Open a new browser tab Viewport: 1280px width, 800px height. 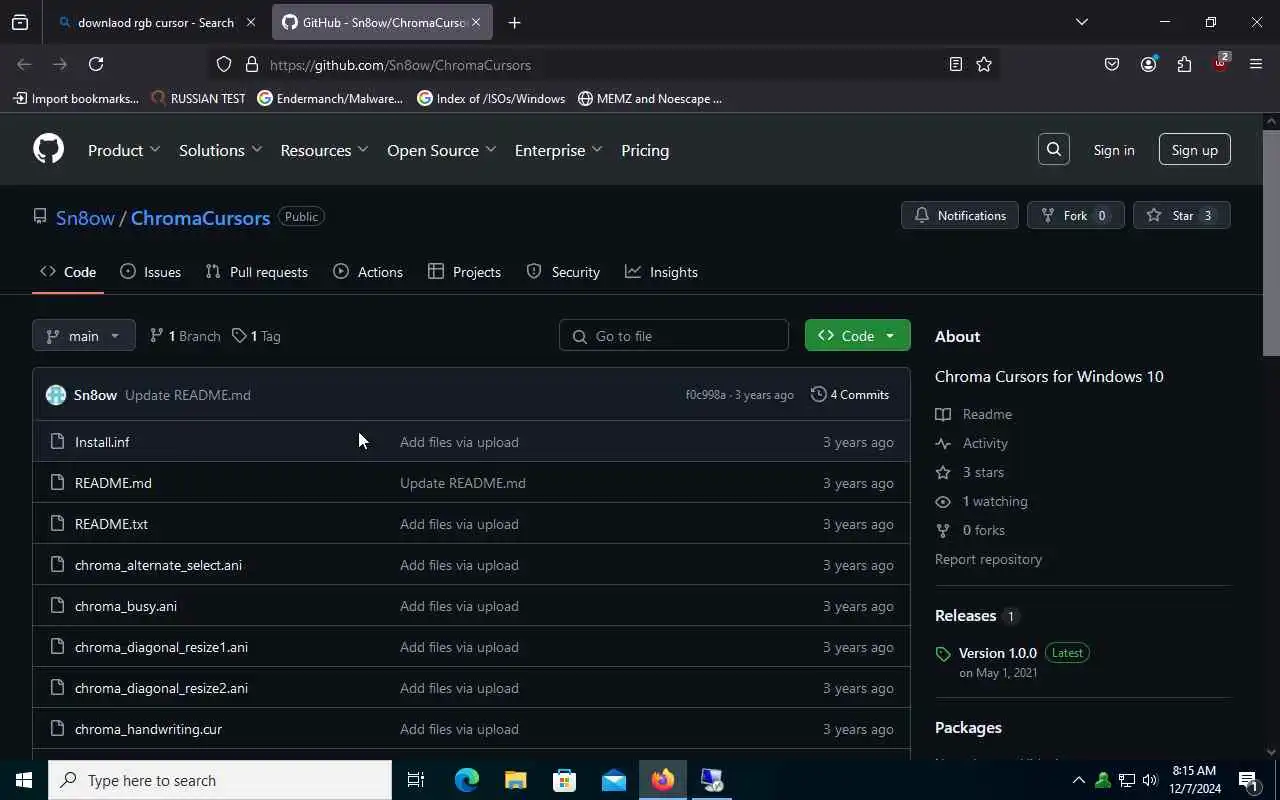[x=514, y=22]
